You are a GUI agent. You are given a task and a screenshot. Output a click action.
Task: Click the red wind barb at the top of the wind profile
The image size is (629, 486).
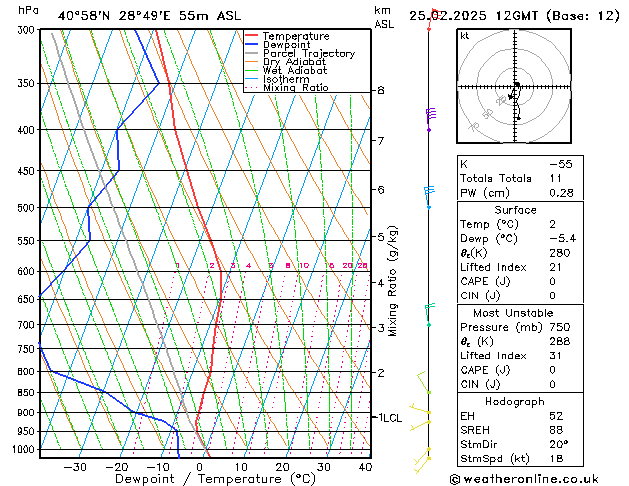(433, 19)
